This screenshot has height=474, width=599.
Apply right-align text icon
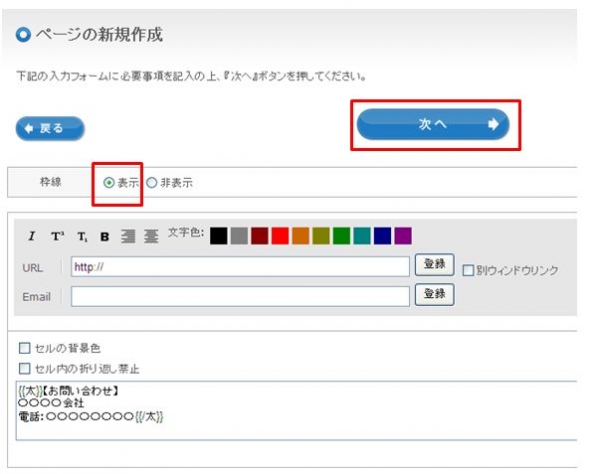pos(128,236)
